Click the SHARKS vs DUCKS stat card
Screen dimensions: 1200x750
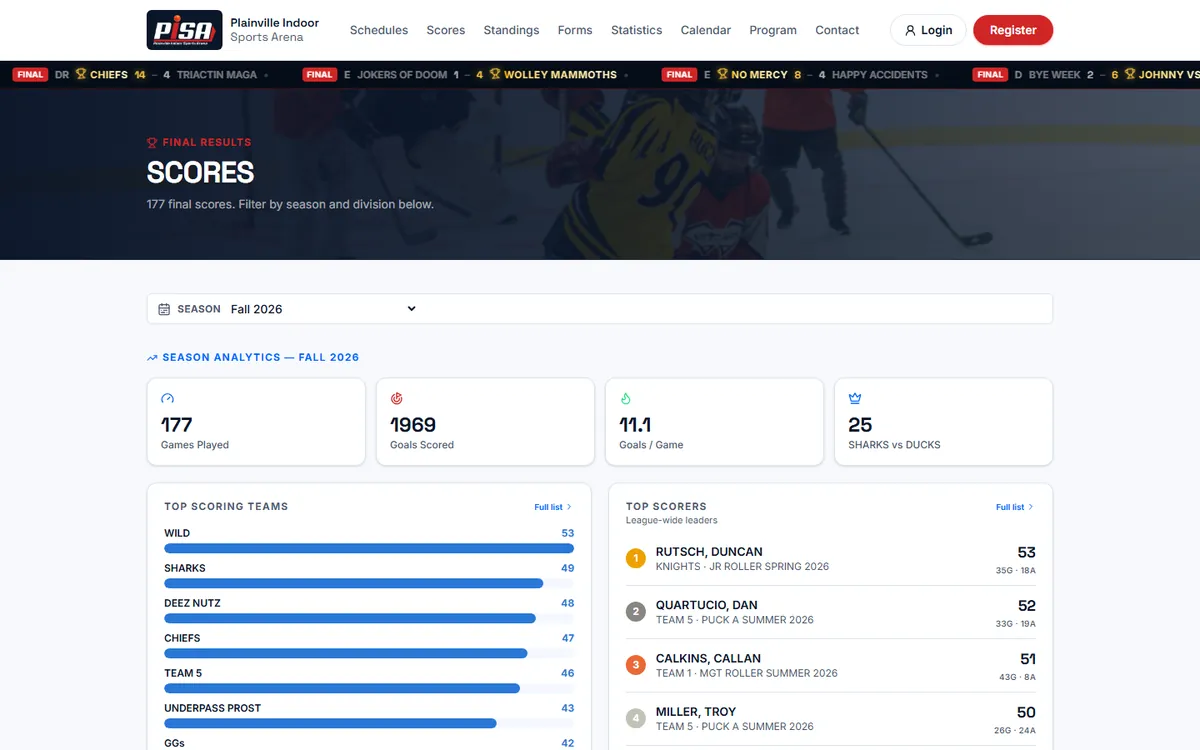tap(943, 421)
